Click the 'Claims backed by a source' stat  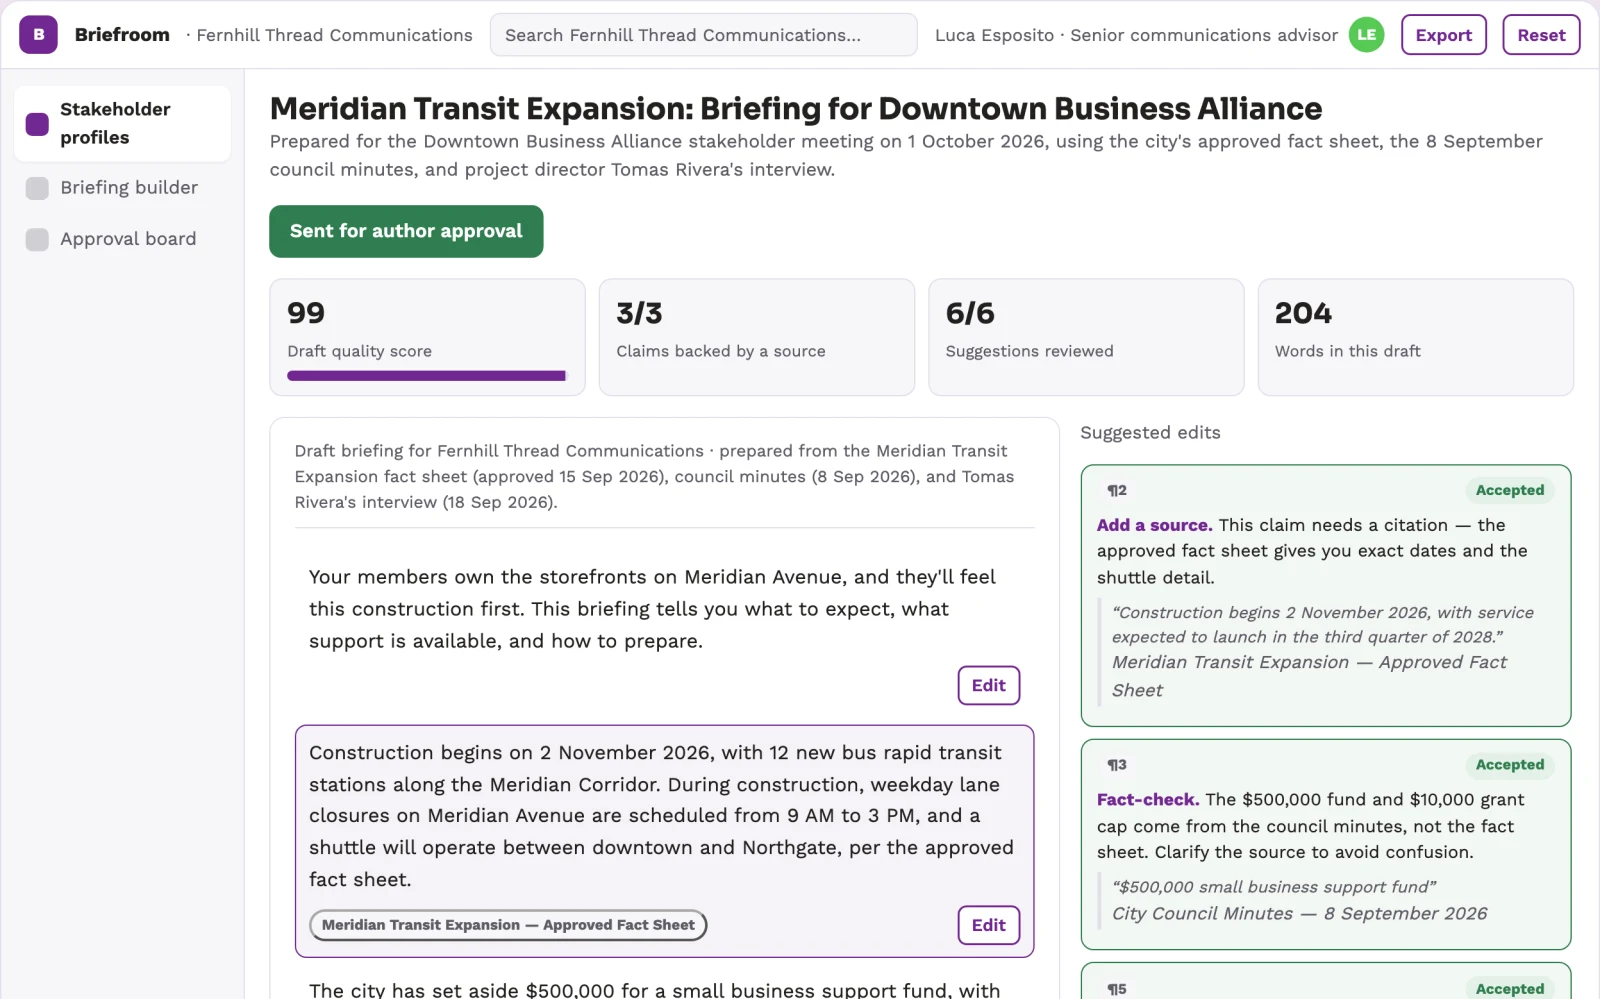tap(756, 337)
